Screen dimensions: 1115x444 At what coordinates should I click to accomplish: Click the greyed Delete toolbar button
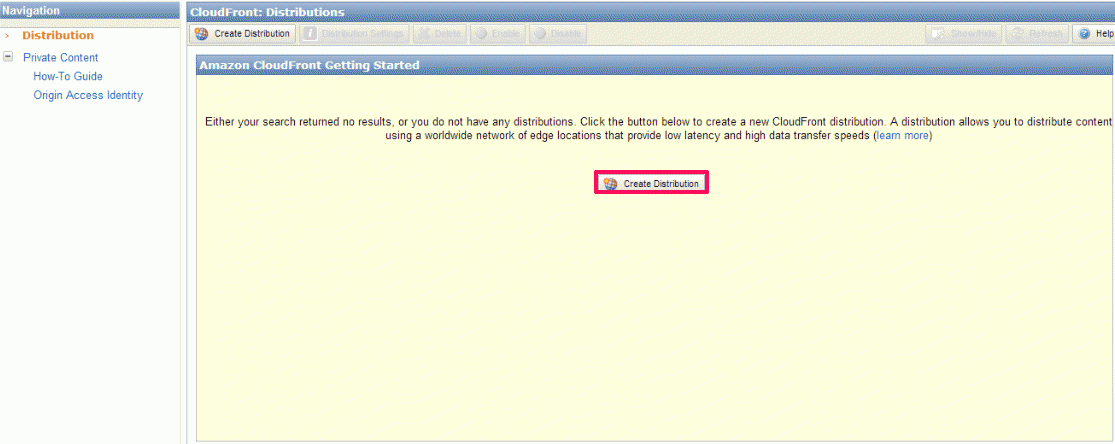(x=439, y=33)
